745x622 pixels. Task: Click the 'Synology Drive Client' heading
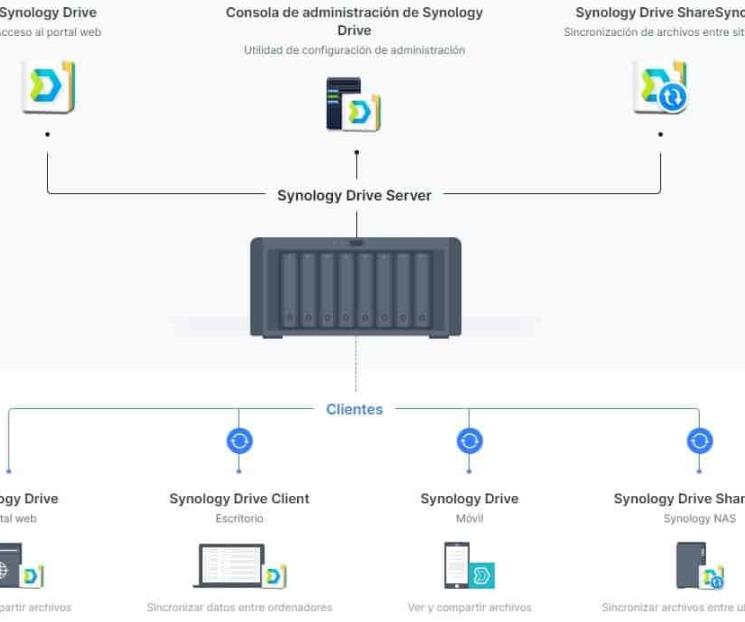pyautogui.click(x=239, y=498)
